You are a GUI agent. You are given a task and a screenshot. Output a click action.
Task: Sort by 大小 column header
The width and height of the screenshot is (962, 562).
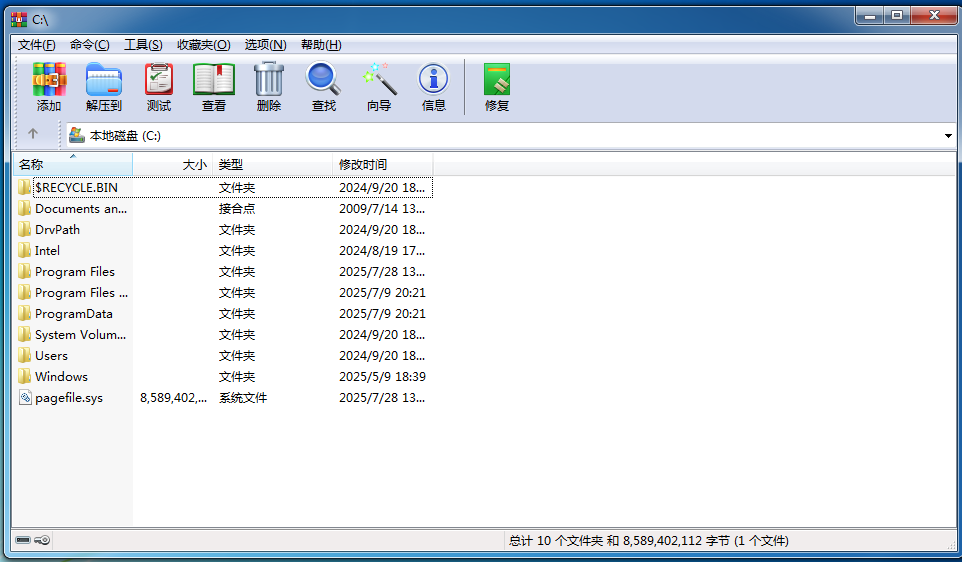[172, 164]
